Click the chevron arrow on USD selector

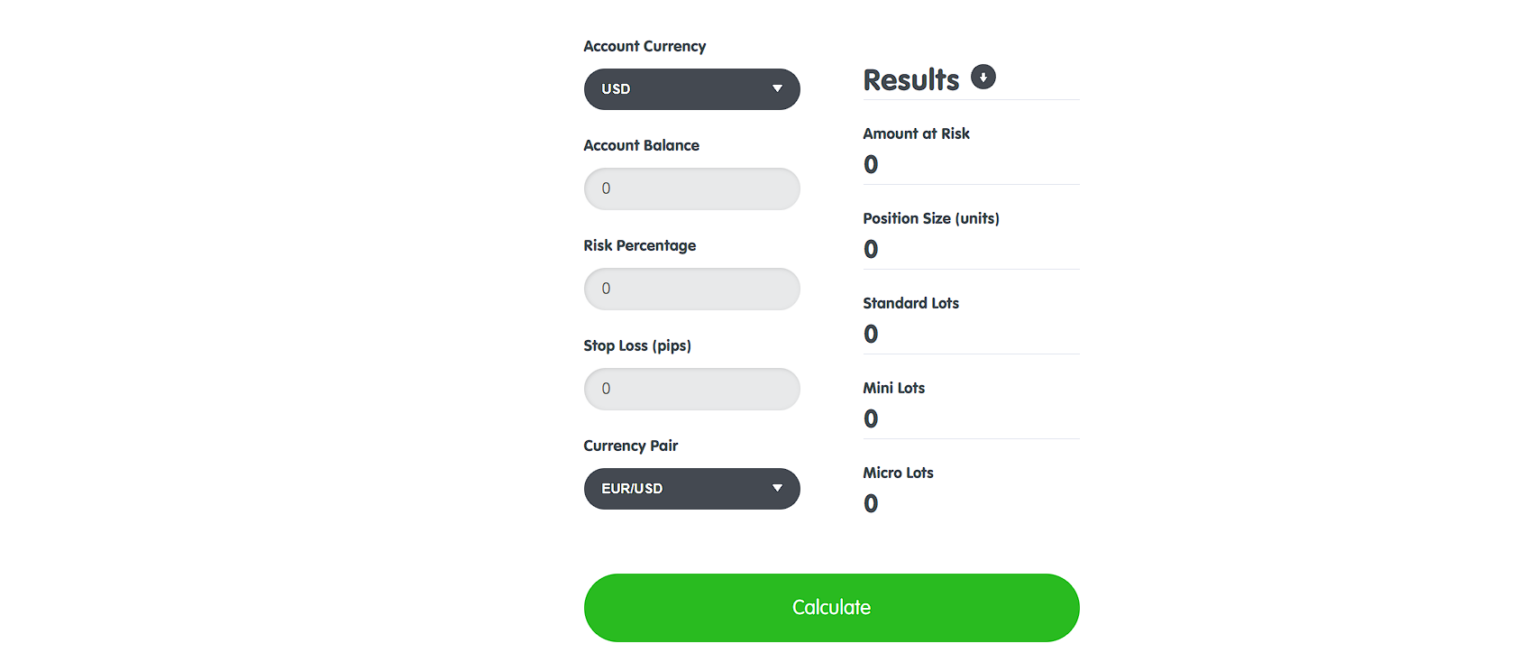point(777,89)
